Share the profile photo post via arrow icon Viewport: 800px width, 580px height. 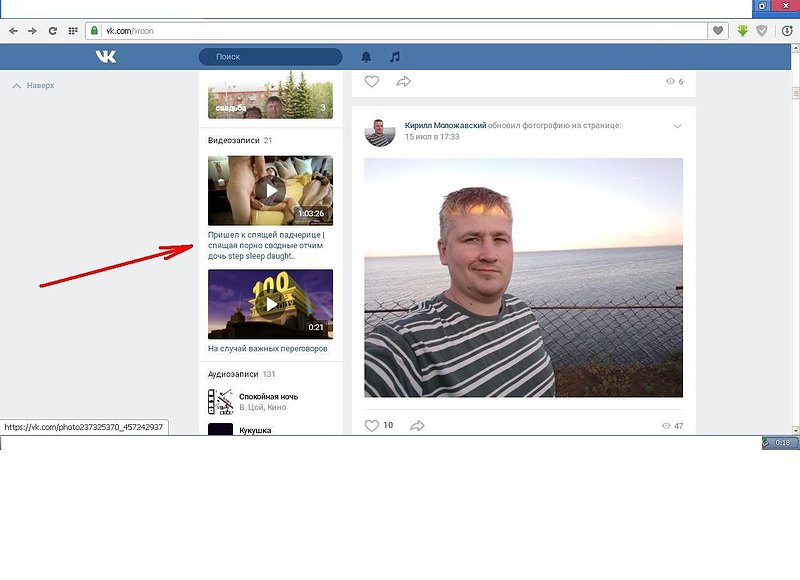click(x=417, y=425)
